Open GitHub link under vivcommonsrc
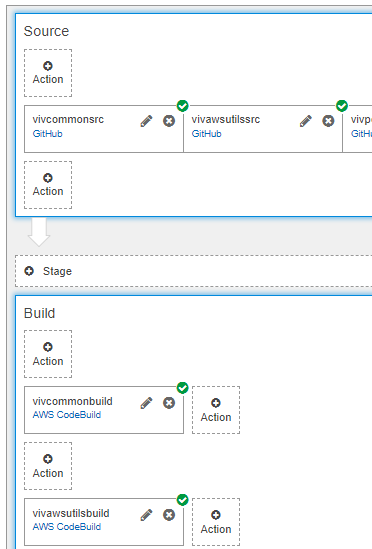Viewport: 372px width, 549px height. [x=47, y=134]
